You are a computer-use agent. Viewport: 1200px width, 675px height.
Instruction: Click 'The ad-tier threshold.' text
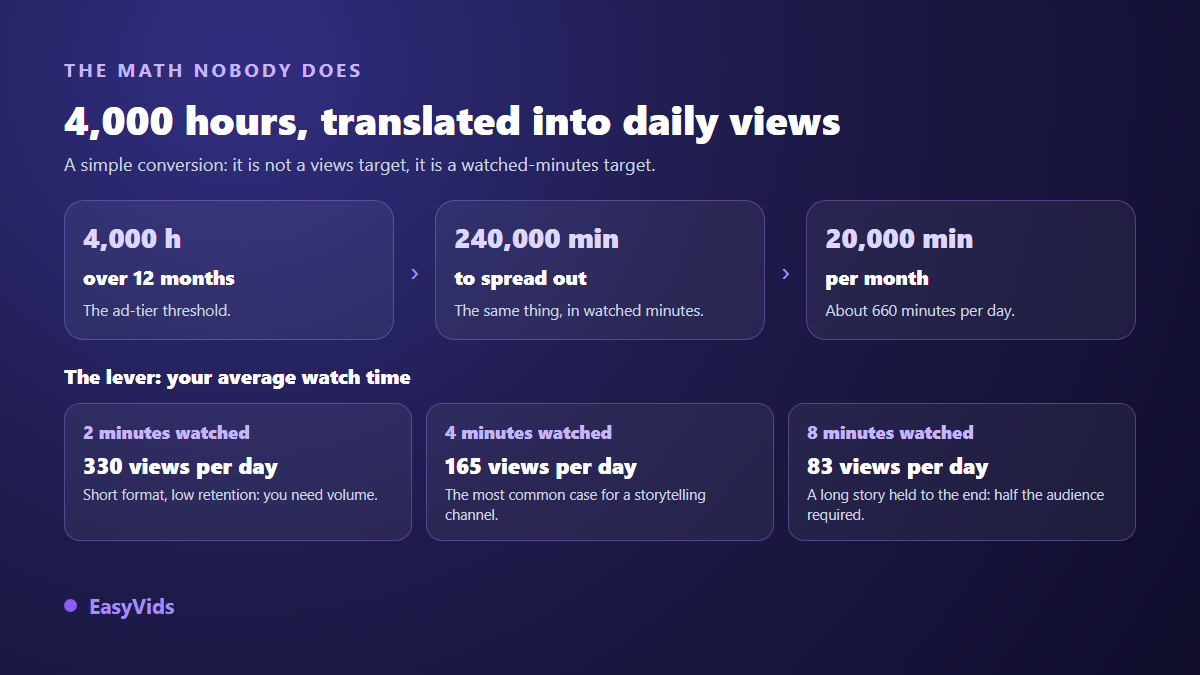click(157, 310)
